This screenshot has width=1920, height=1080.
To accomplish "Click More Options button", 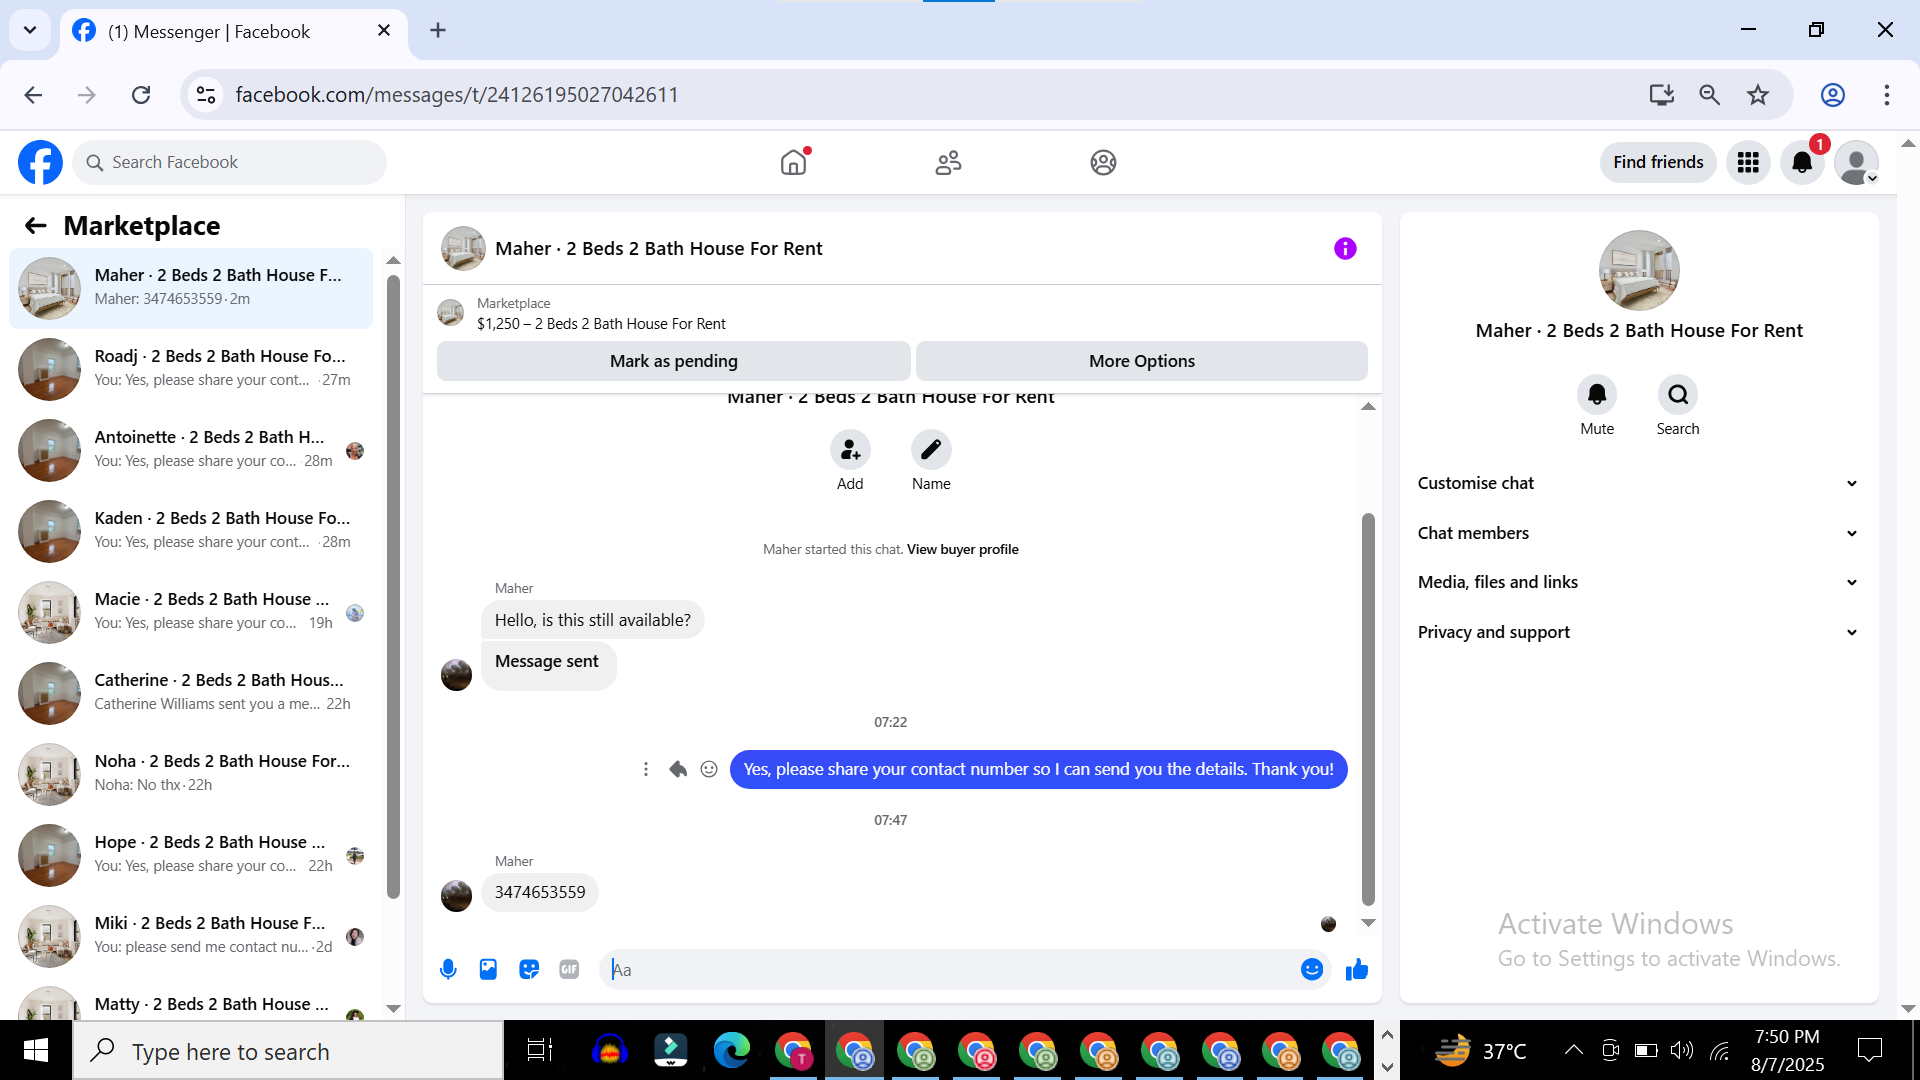I will pyautogui.click(x=1142, y=361).
